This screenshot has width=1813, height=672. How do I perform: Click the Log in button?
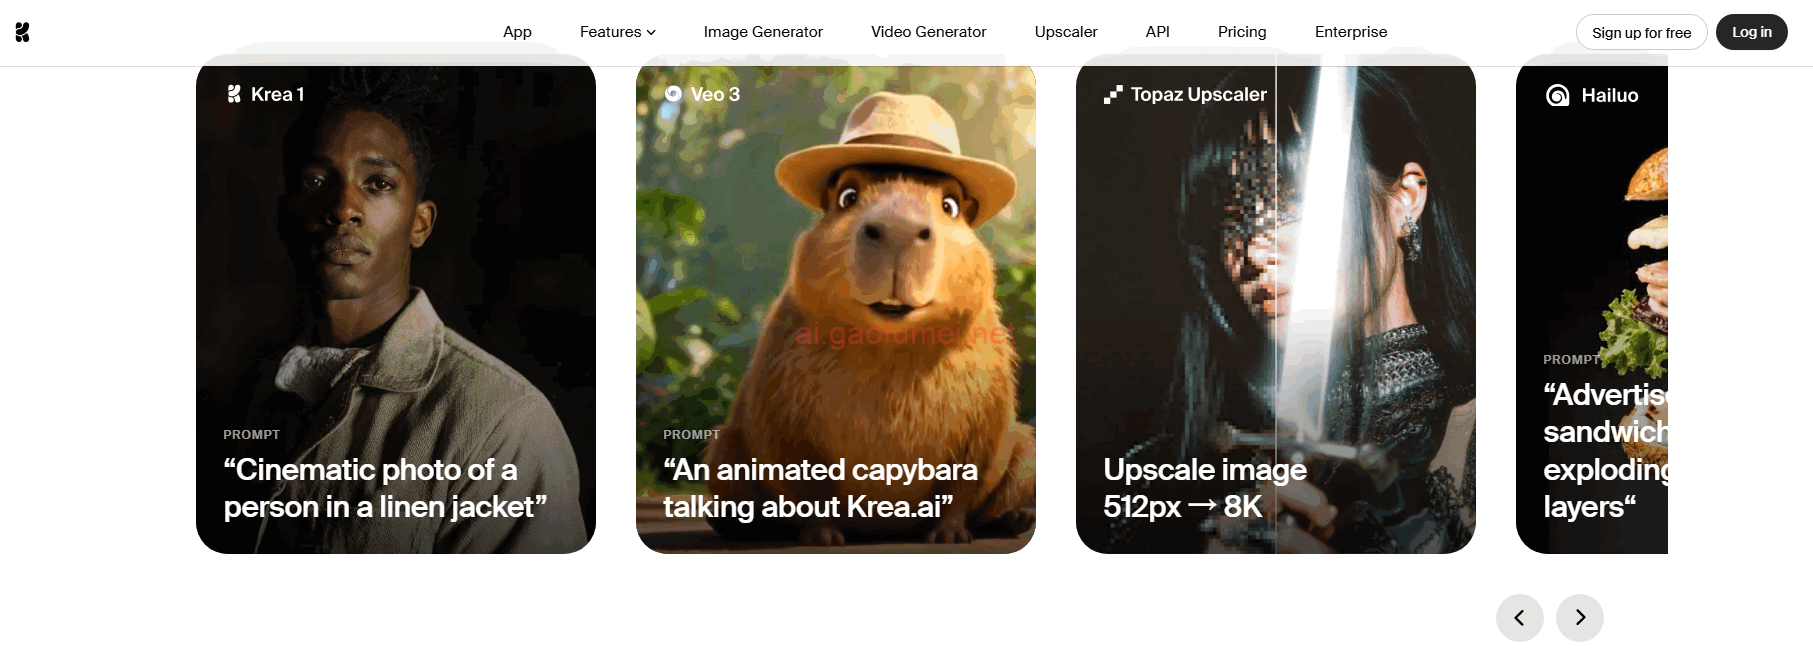1751,32
